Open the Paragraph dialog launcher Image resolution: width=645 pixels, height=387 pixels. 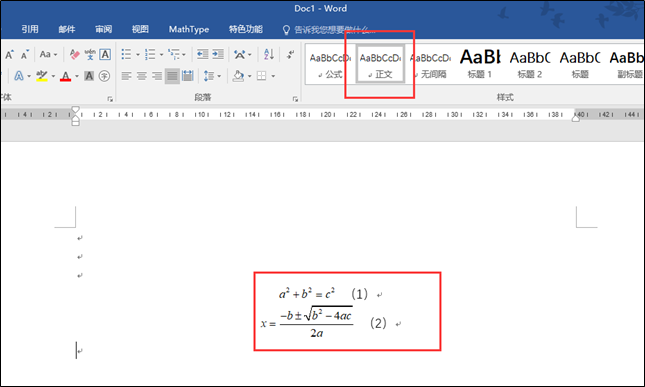tap(295, 99)
